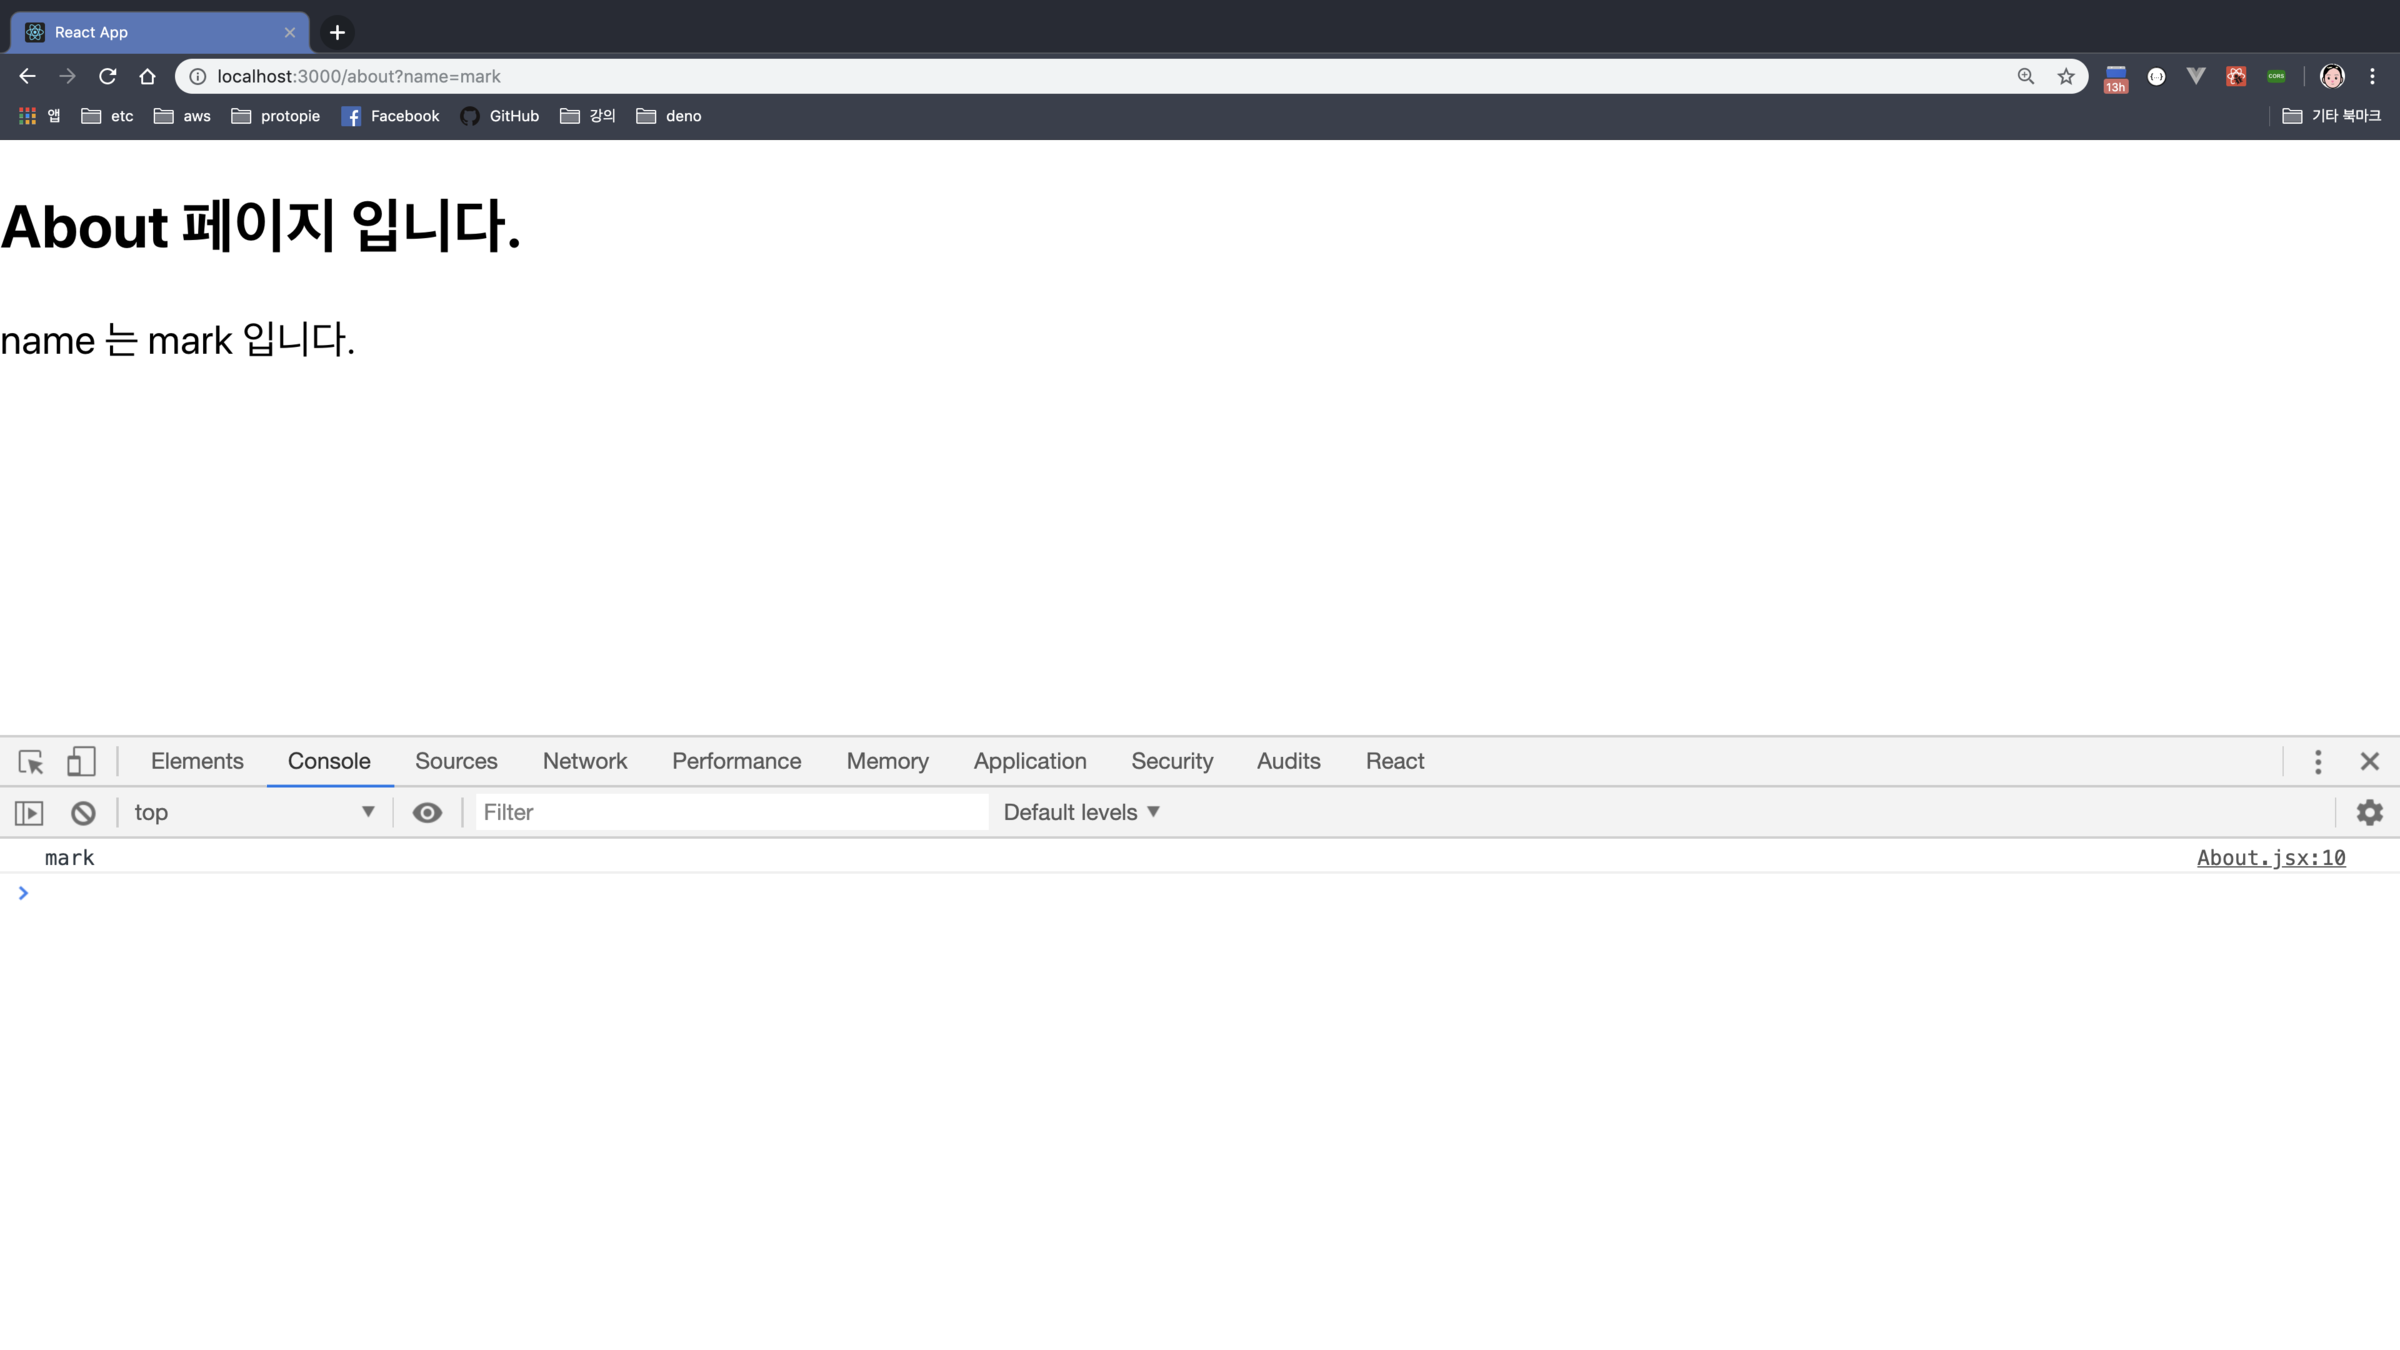Image resolution: width=2400 pixels, height=1350 pixels.
Task: Open the DevTools three-dot customize menu
Action: click(x=2318, y=762)
